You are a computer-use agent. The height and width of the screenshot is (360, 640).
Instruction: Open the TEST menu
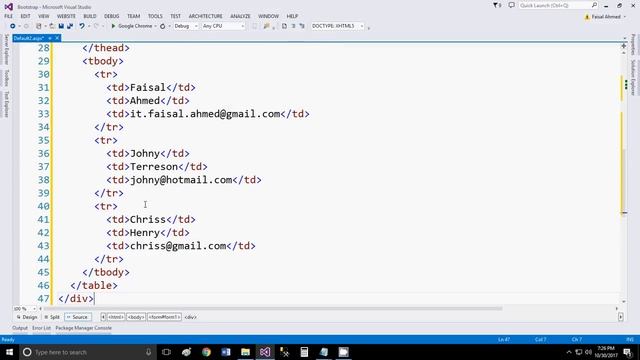pos(176,16)
